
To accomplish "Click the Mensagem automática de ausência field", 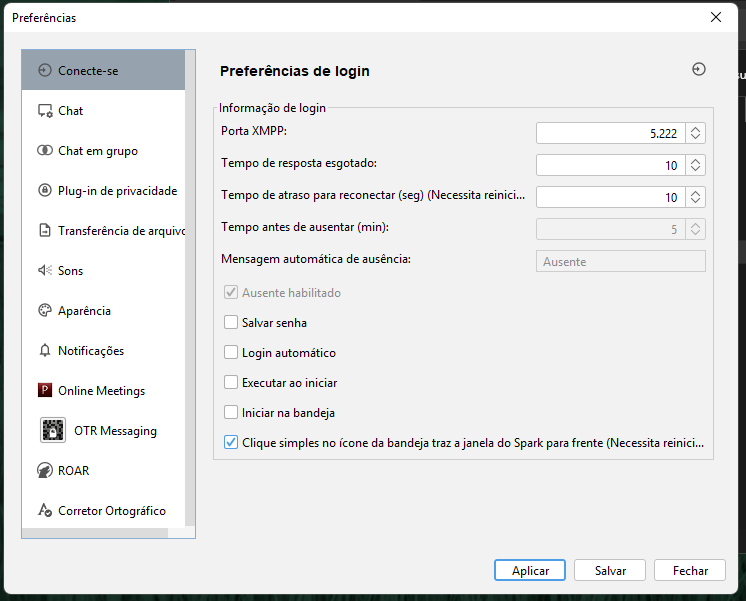I will 621,261.
